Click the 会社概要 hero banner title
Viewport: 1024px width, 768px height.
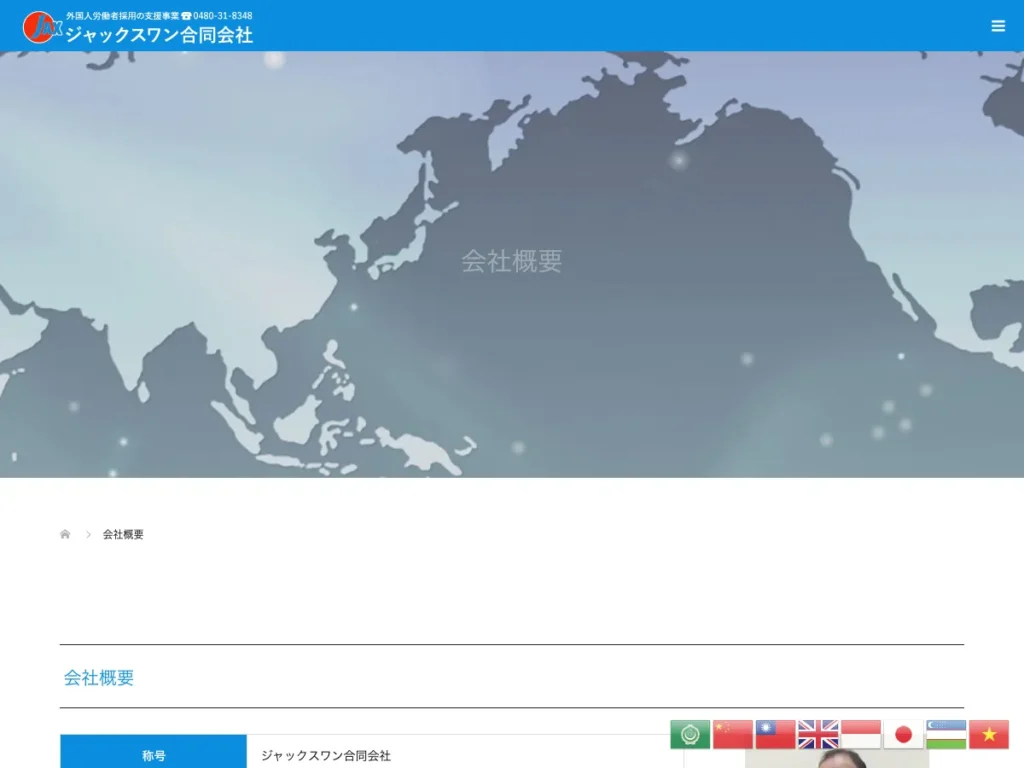point(511,261)
